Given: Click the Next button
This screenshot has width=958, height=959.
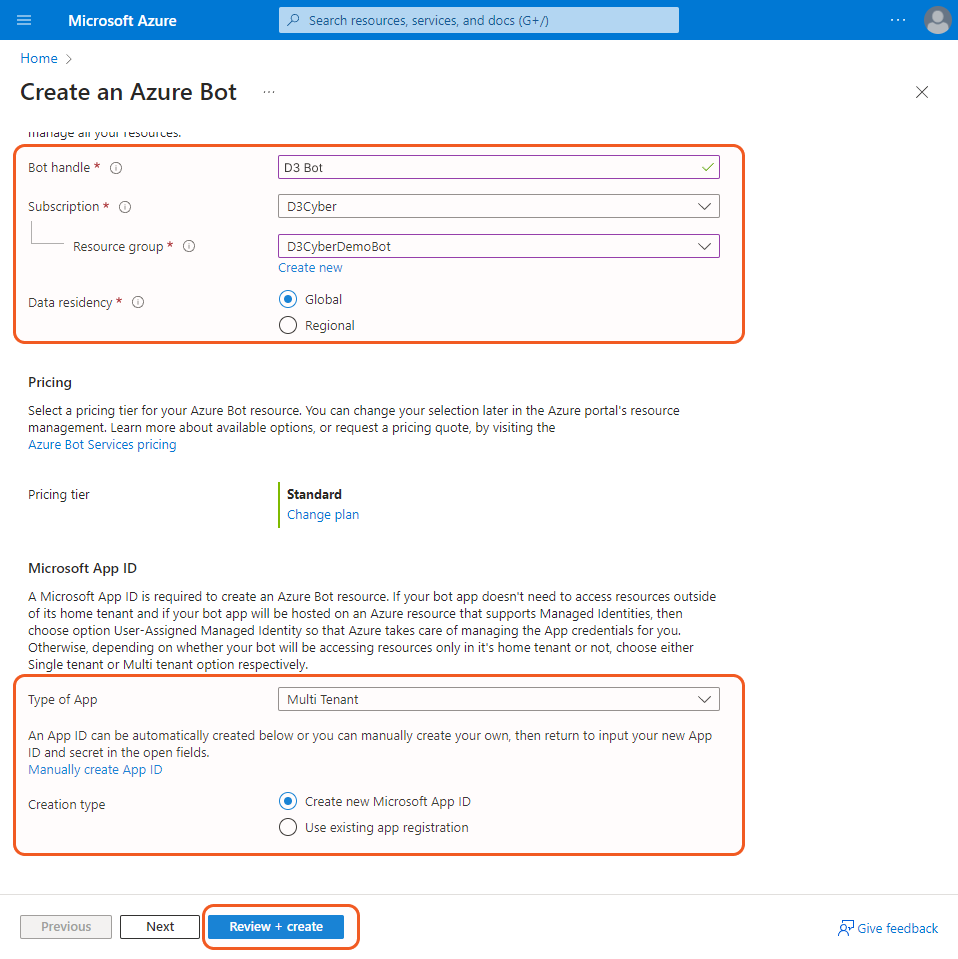Looking at the screenshot, I should pyautogui.click(x=160, y=927).
